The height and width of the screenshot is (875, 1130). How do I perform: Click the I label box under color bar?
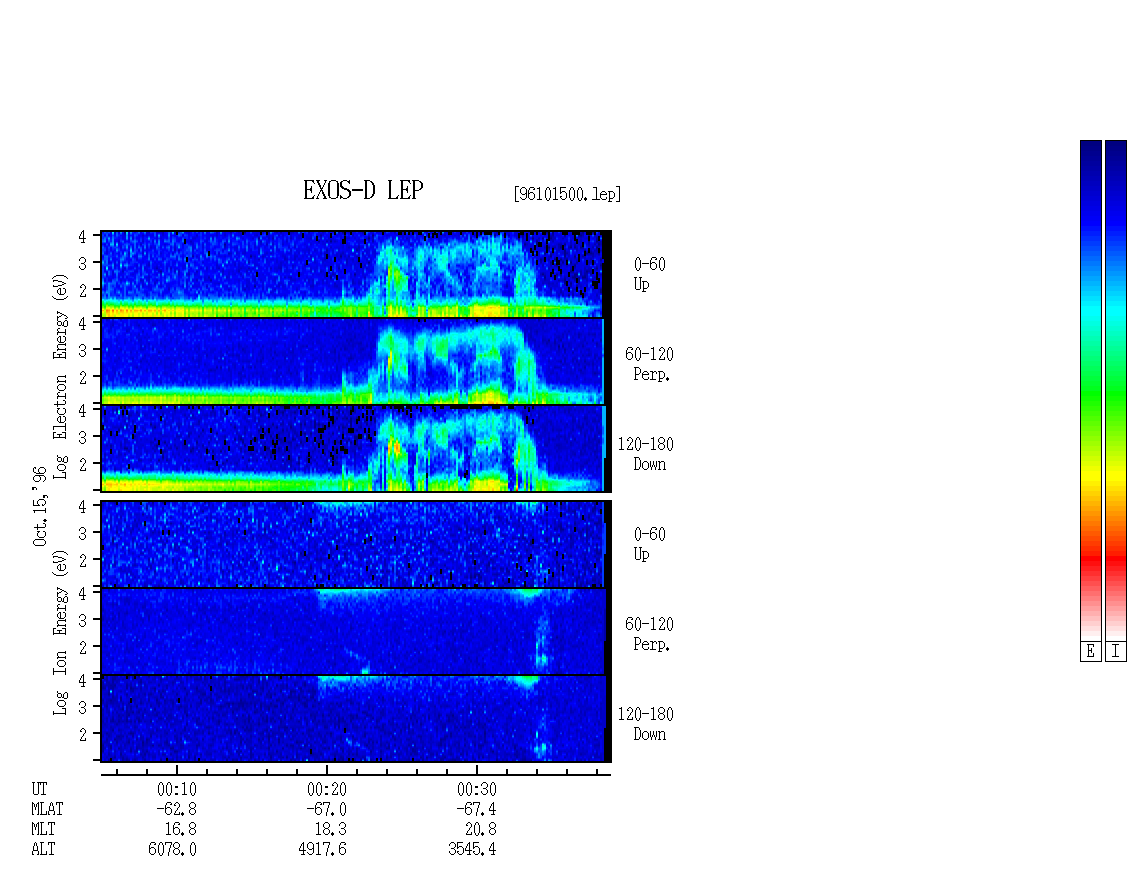pos(1116,652)
